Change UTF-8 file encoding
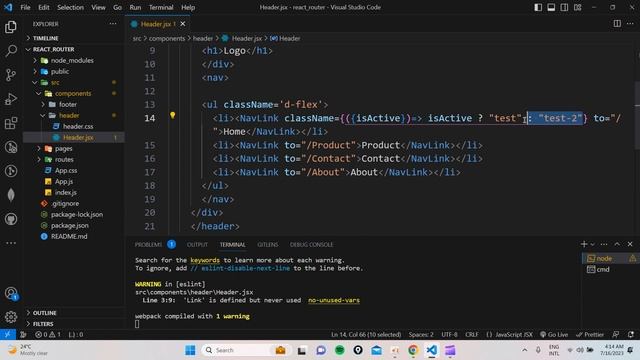 (449, 334)
